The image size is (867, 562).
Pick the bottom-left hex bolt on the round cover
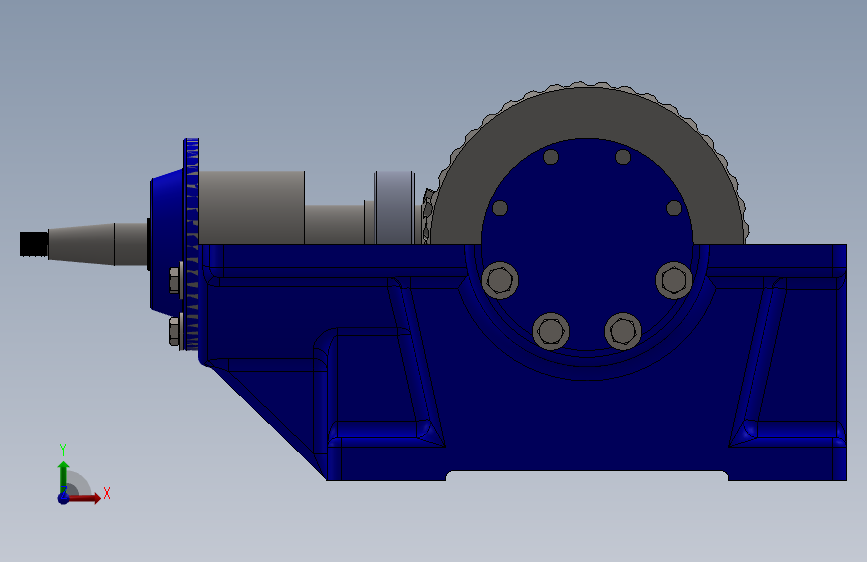click(x=551, y=331)
